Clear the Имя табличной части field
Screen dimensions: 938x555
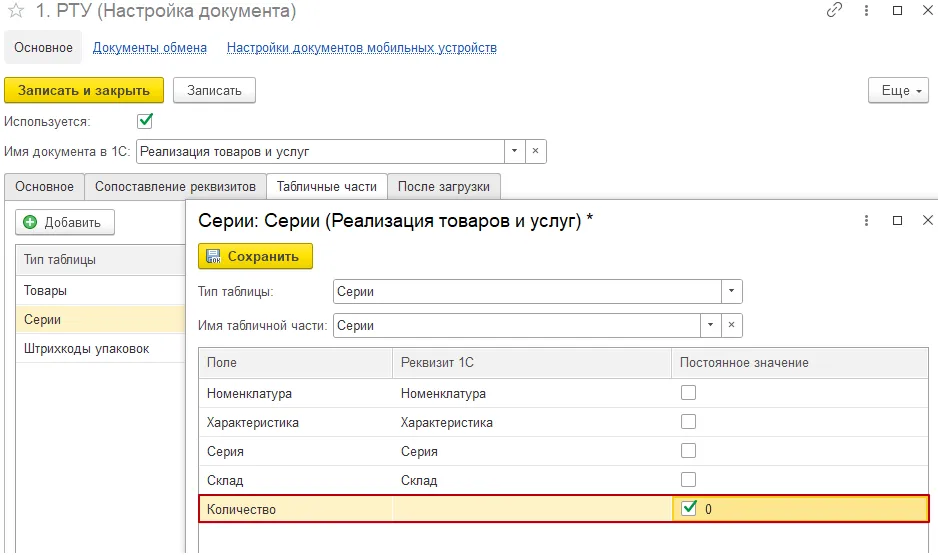[731, 325]
